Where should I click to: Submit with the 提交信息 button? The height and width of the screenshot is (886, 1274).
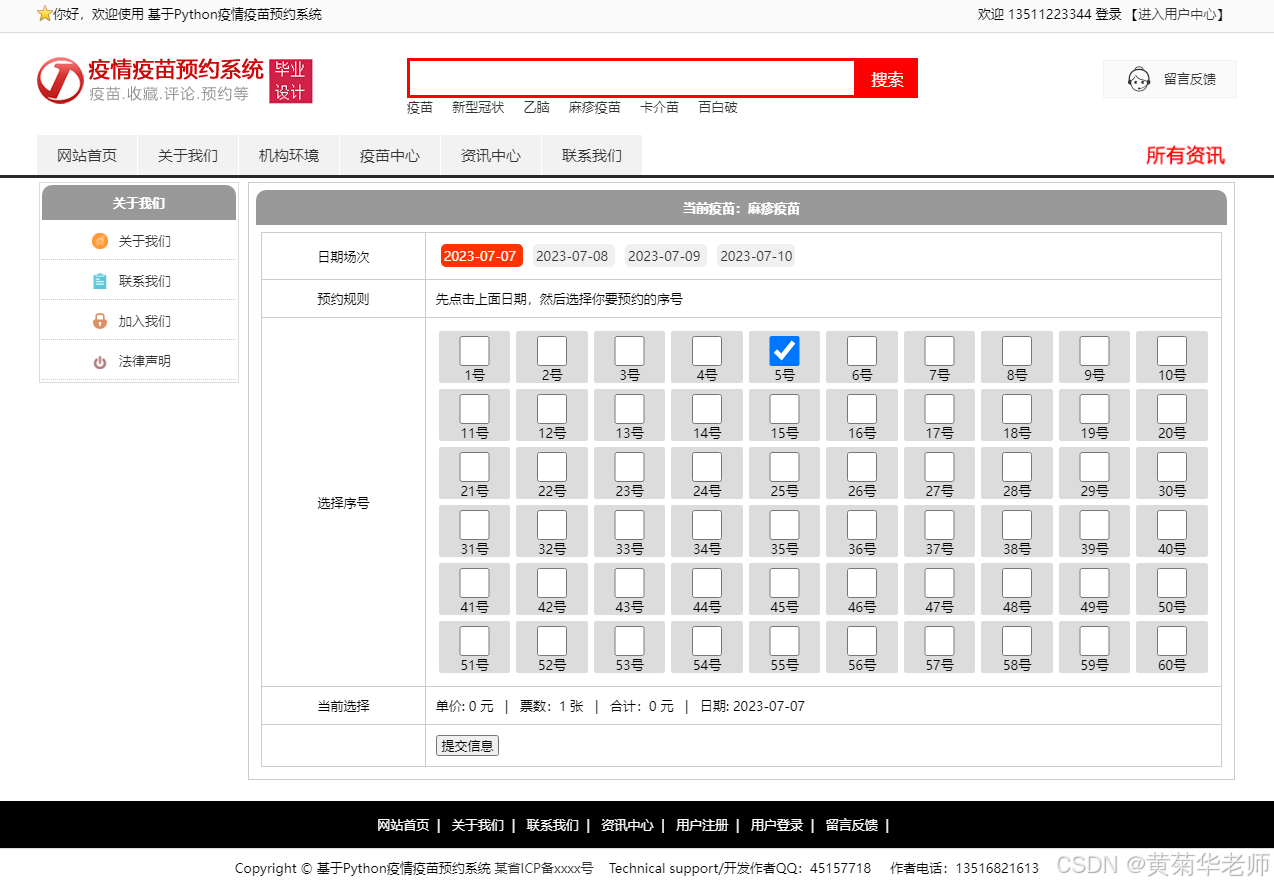pos(467,746)
